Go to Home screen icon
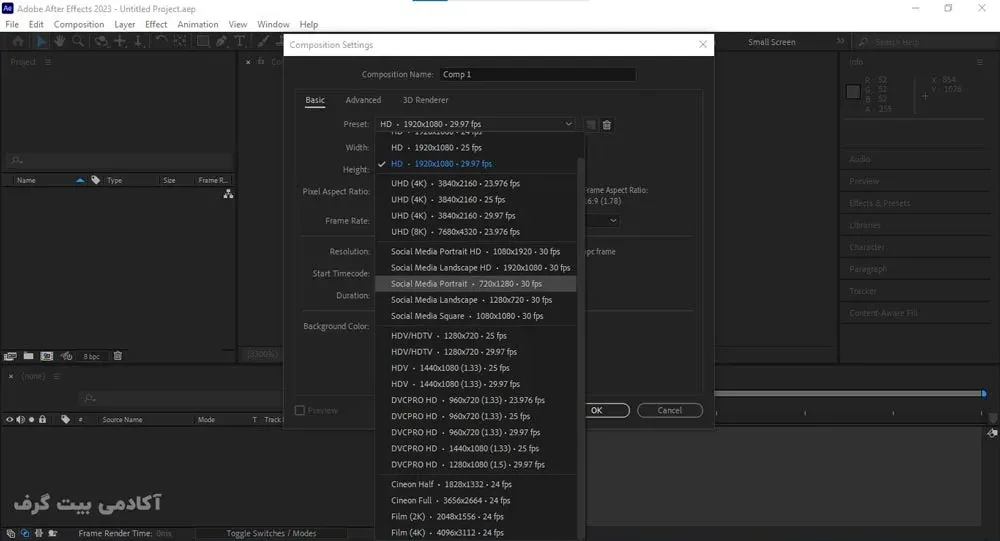The image size is (1000, 541). pyautogui.click(x=18, y=41)
